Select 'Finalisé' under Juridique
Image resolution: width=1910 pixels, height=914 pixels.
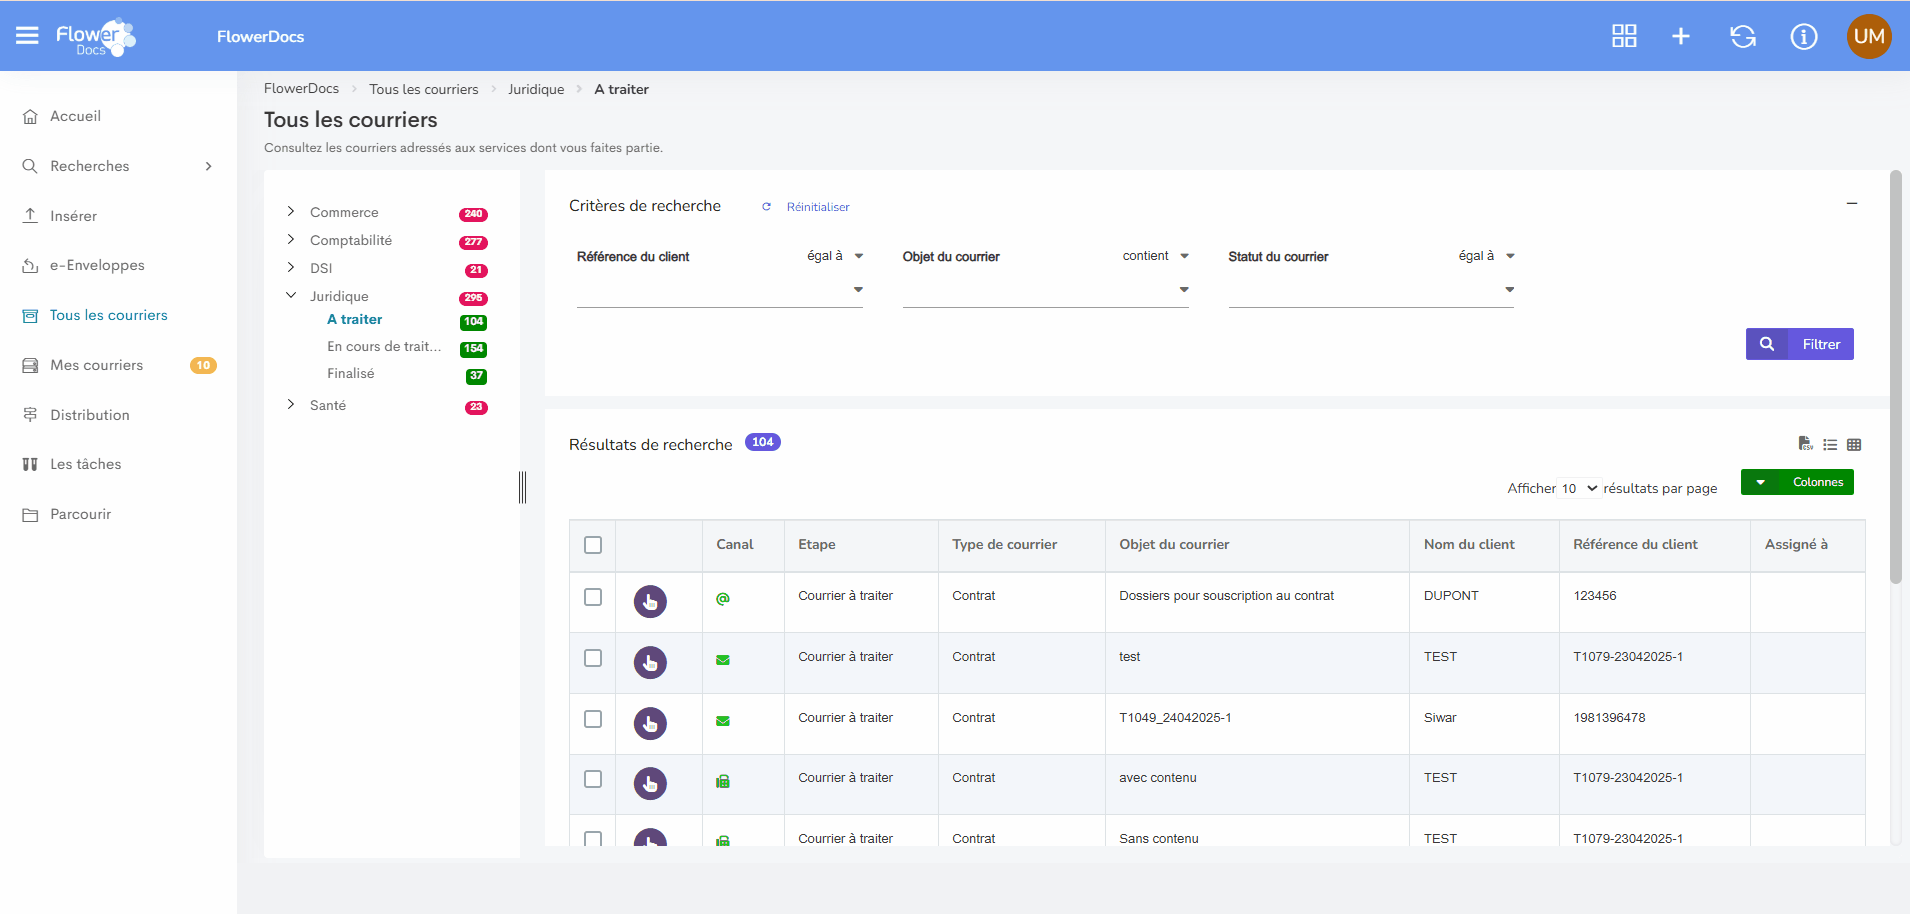(351, 373)
